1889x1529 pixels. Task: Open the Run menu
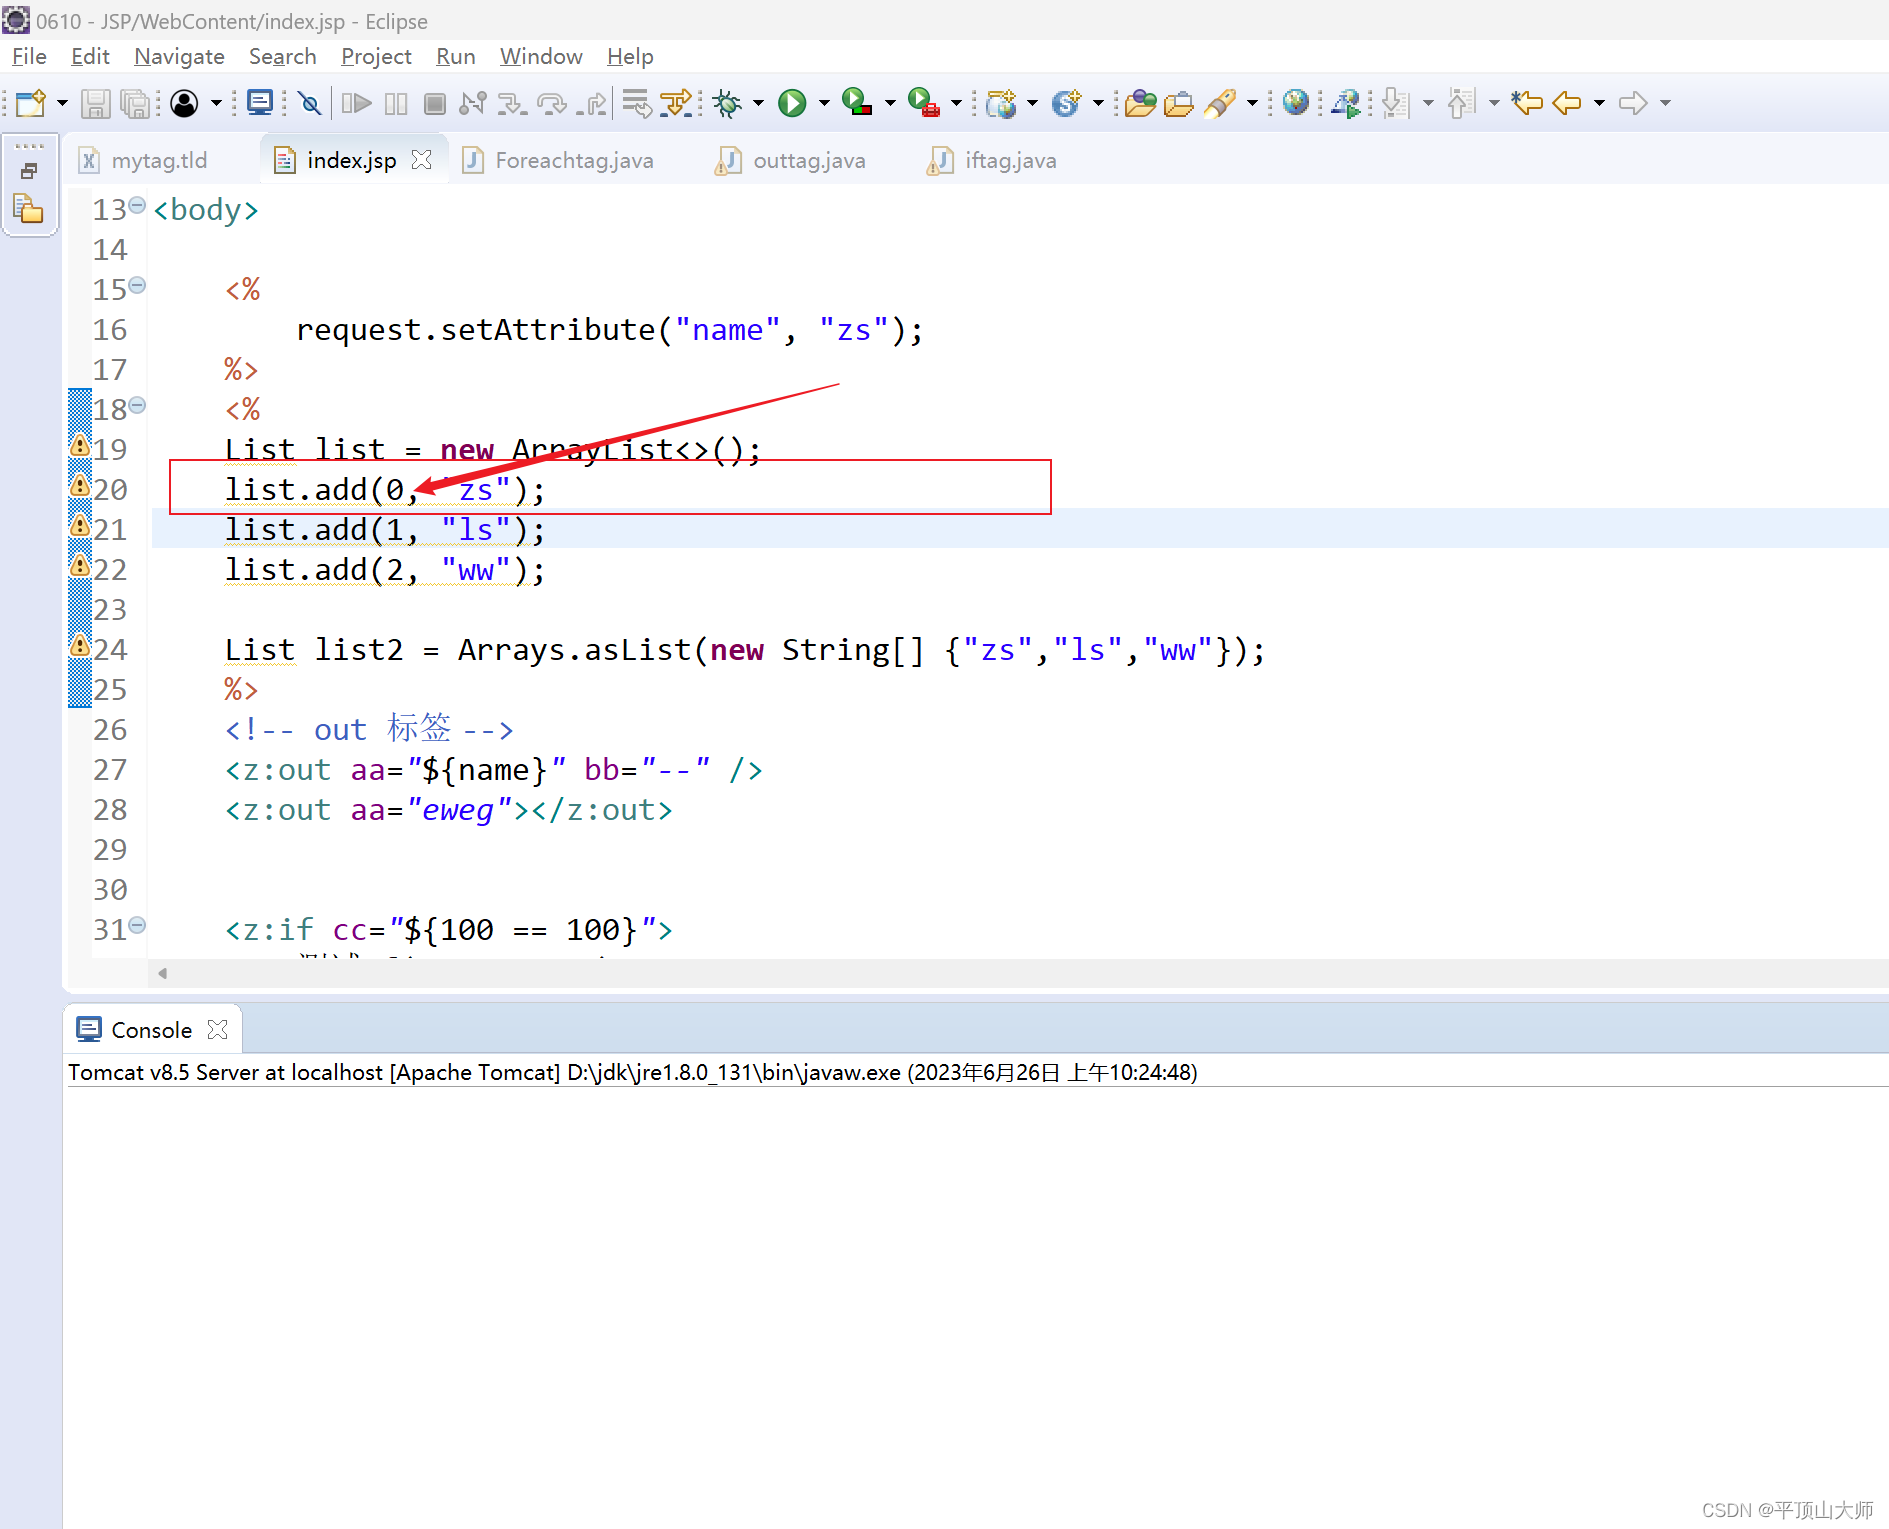click(x=455, y=56)
